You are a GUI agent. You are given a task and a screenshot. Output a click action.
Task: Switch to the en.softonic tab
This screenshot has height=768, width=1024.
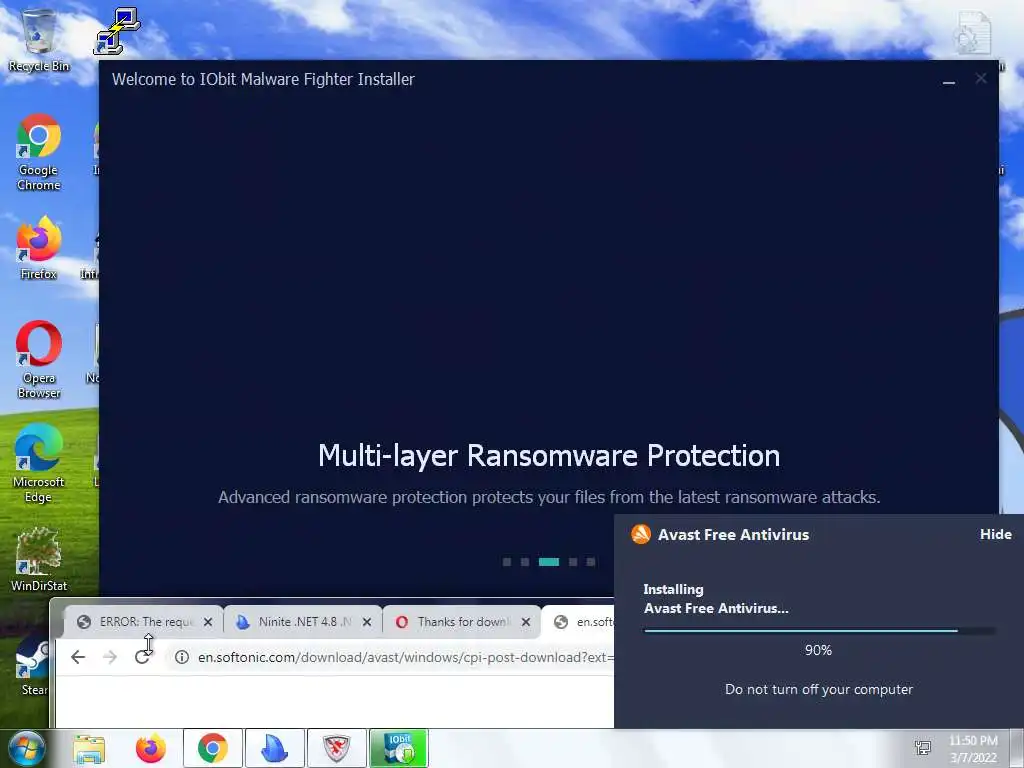point(579,622)
